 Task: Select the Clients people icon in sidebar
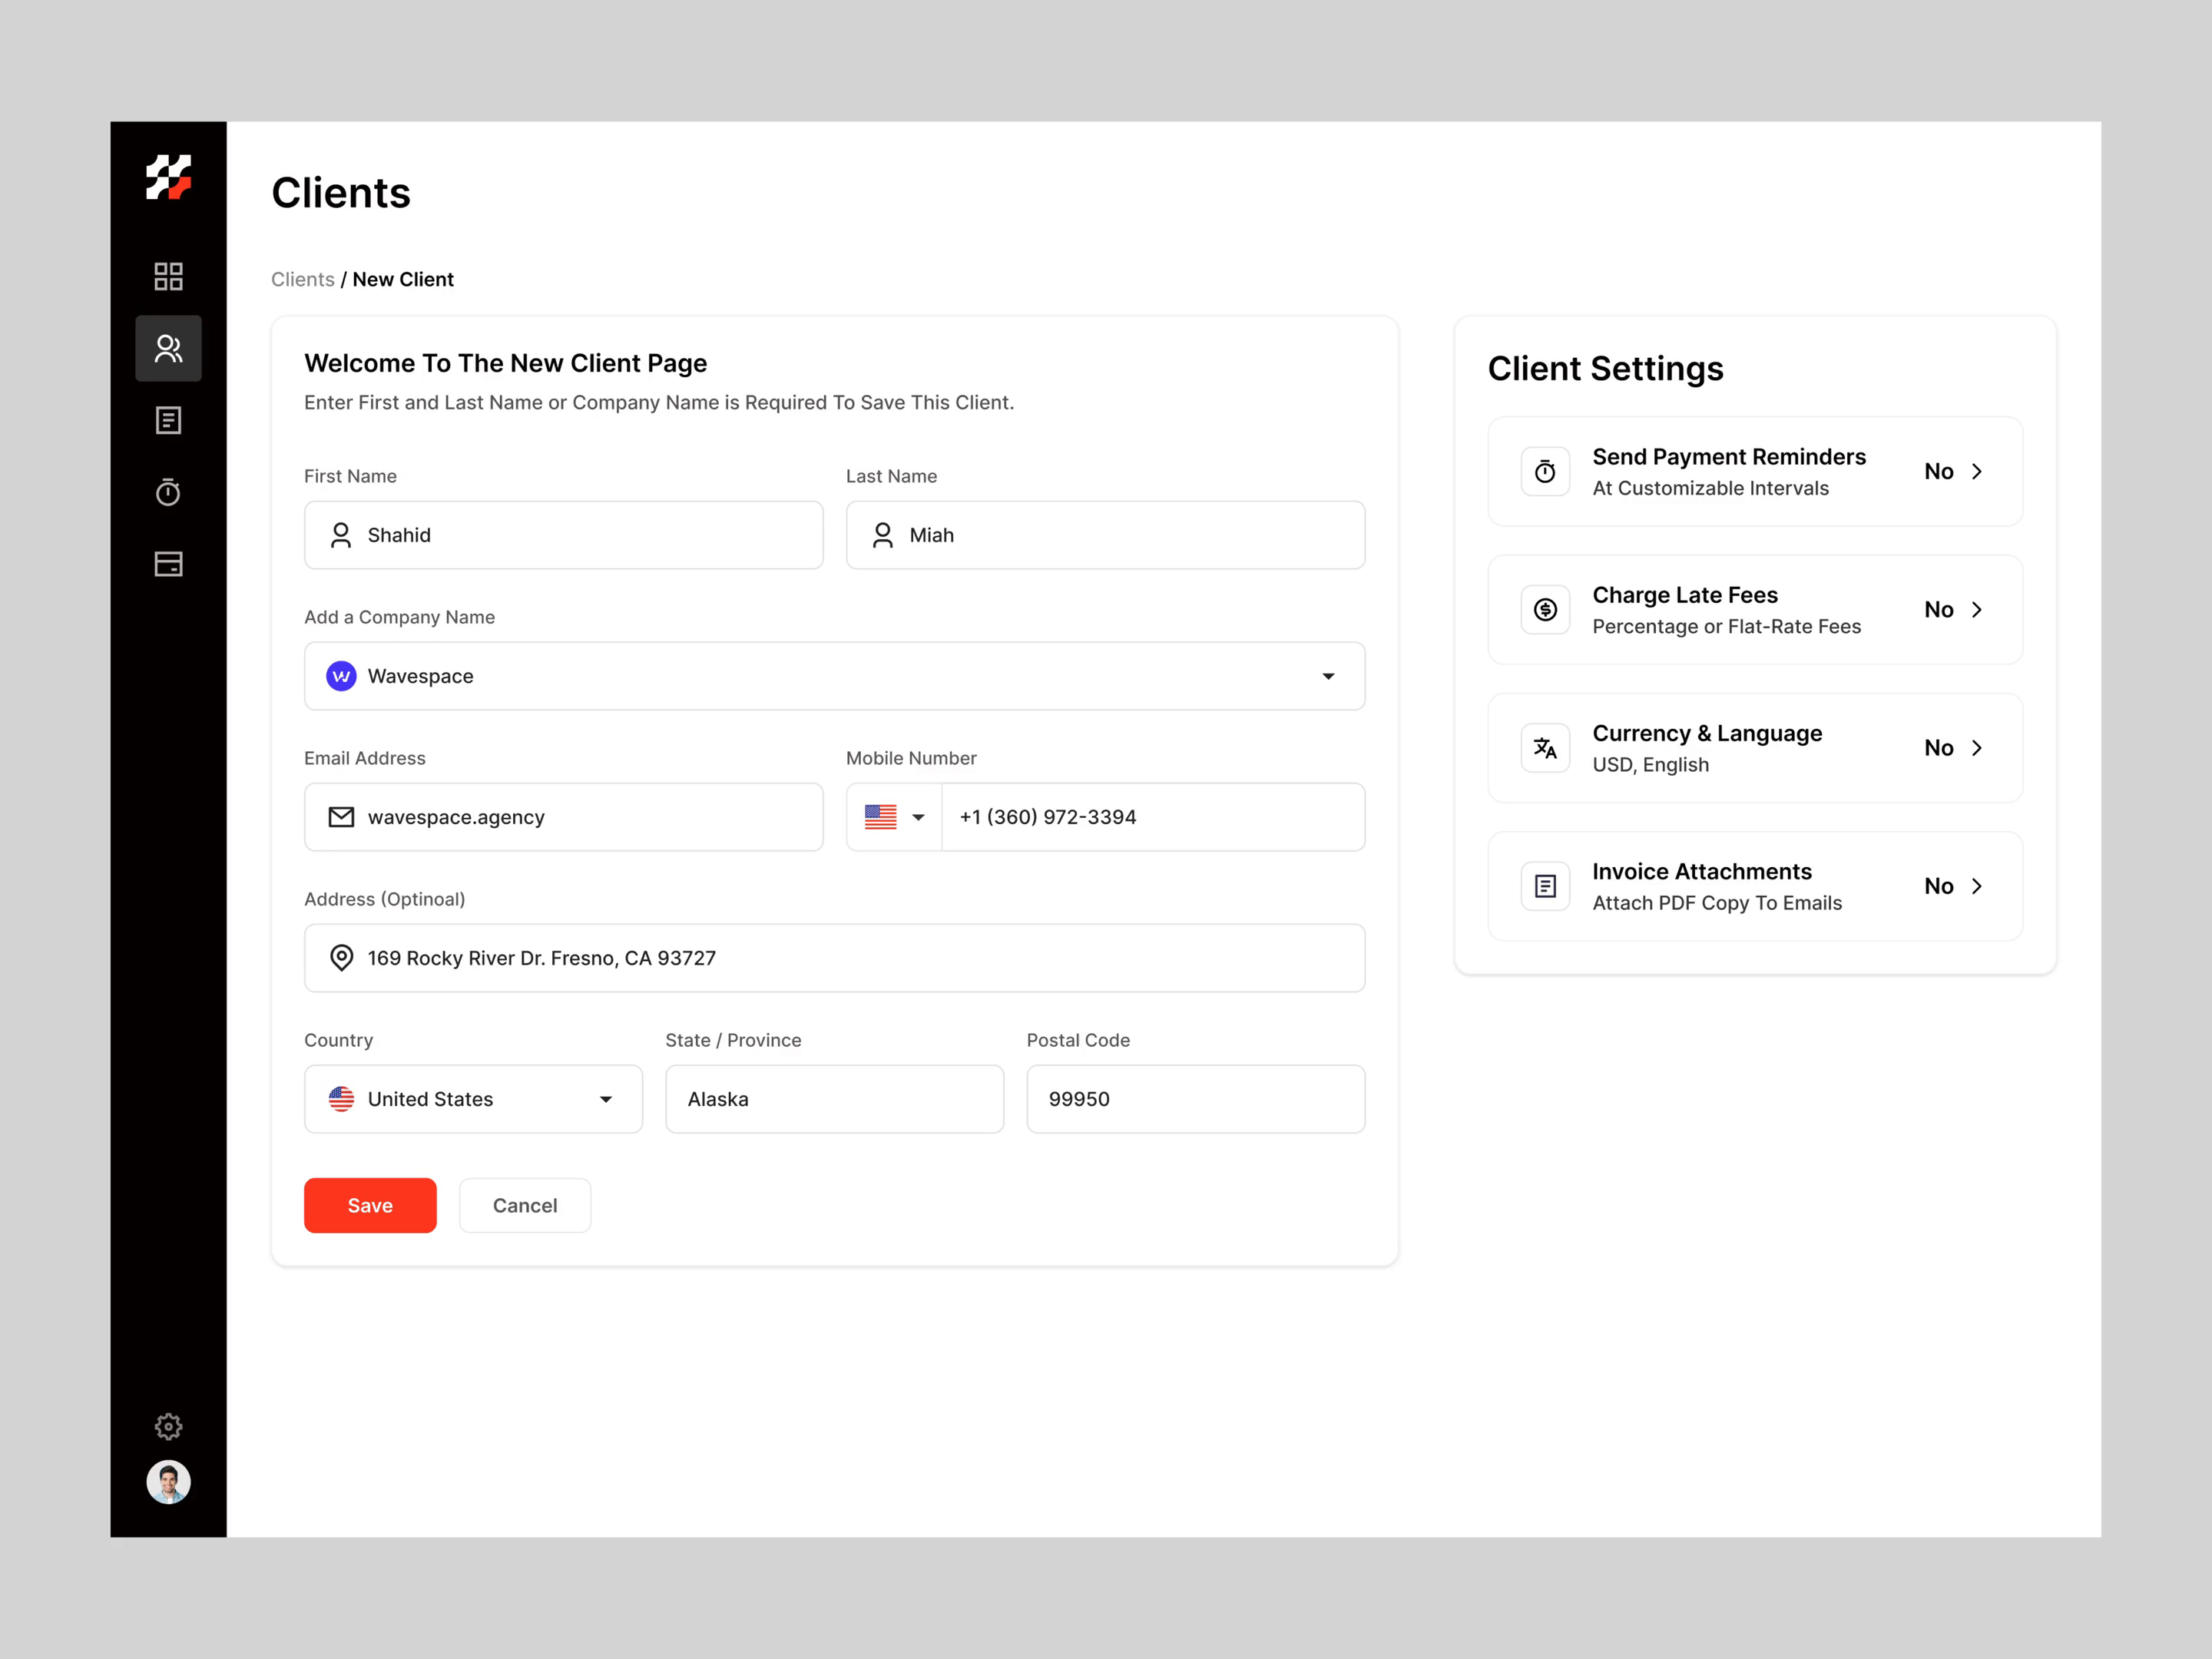pyautogui.click(x=168, y=349)
